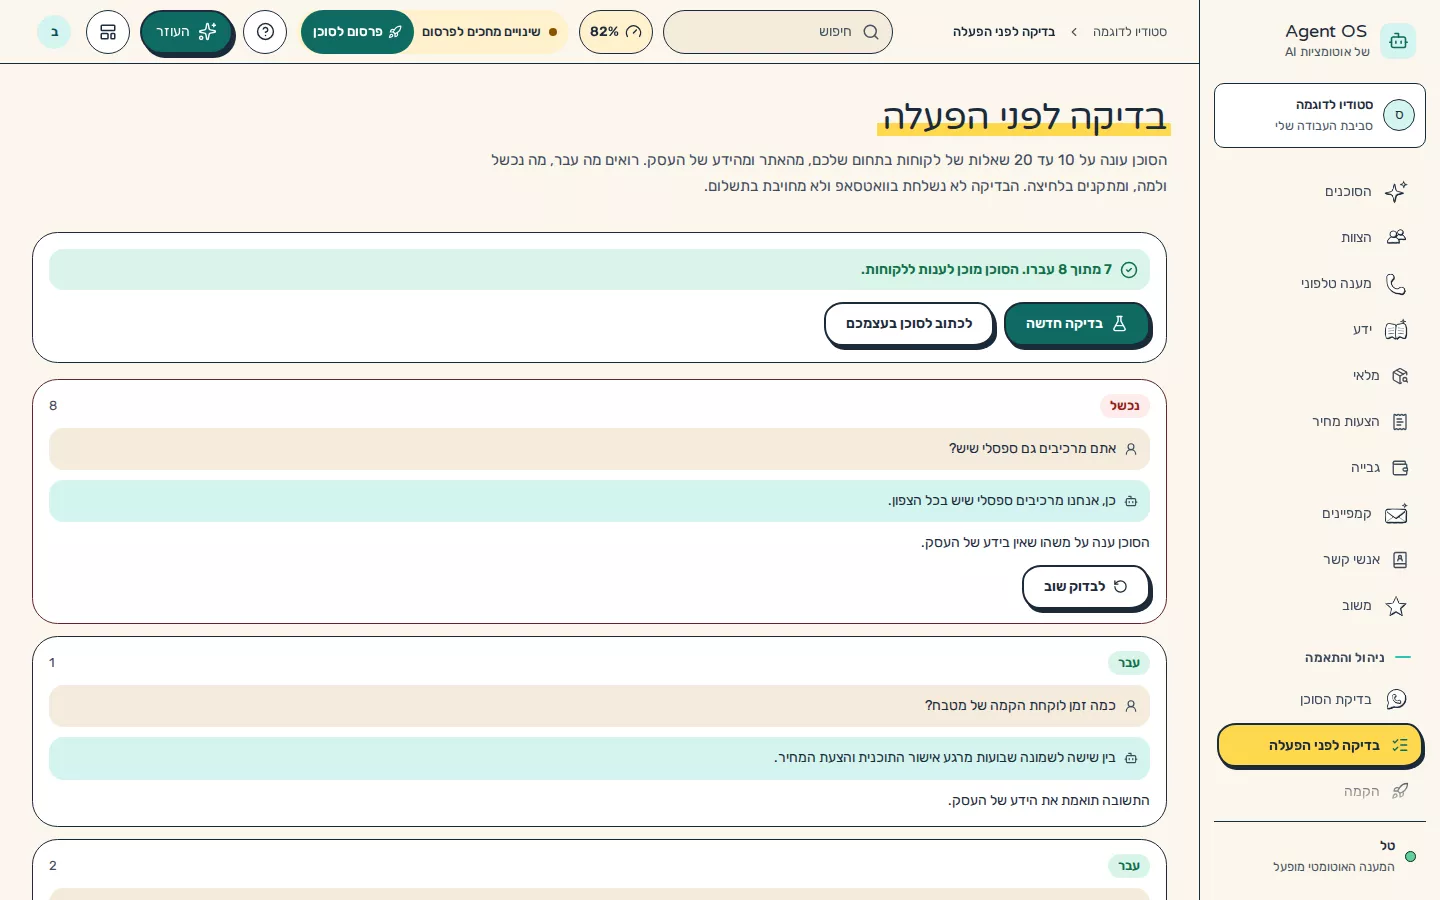Click answer בין שישה לשמונה שבועות
This screenshot has height=900, width=1440.
599,758
